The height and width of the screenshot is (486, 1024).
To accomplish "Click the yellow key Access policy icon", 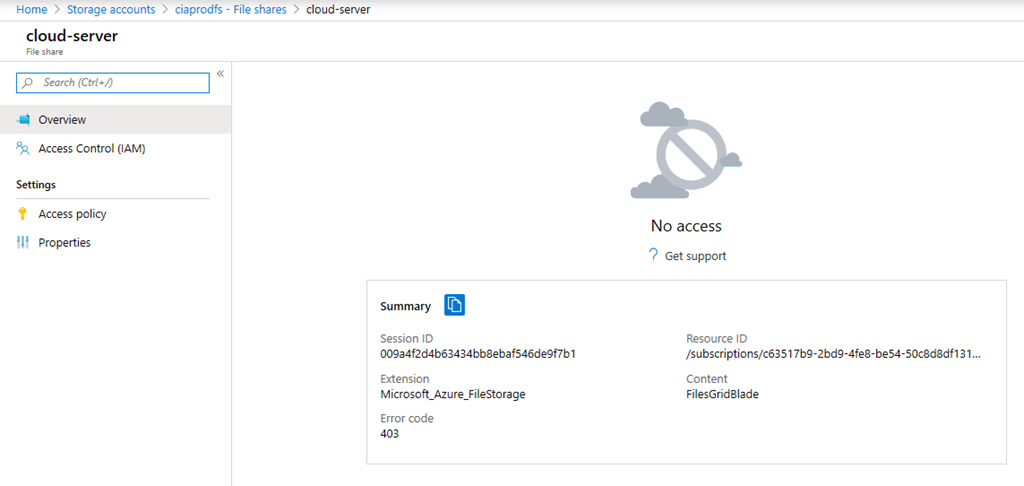I will [23, 214].
